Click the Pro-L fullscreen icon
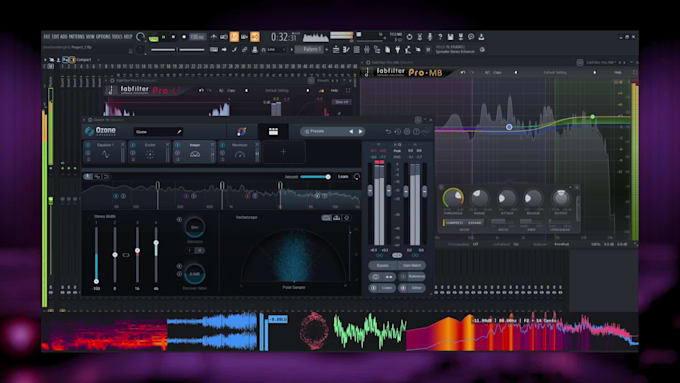 point(348,91)
